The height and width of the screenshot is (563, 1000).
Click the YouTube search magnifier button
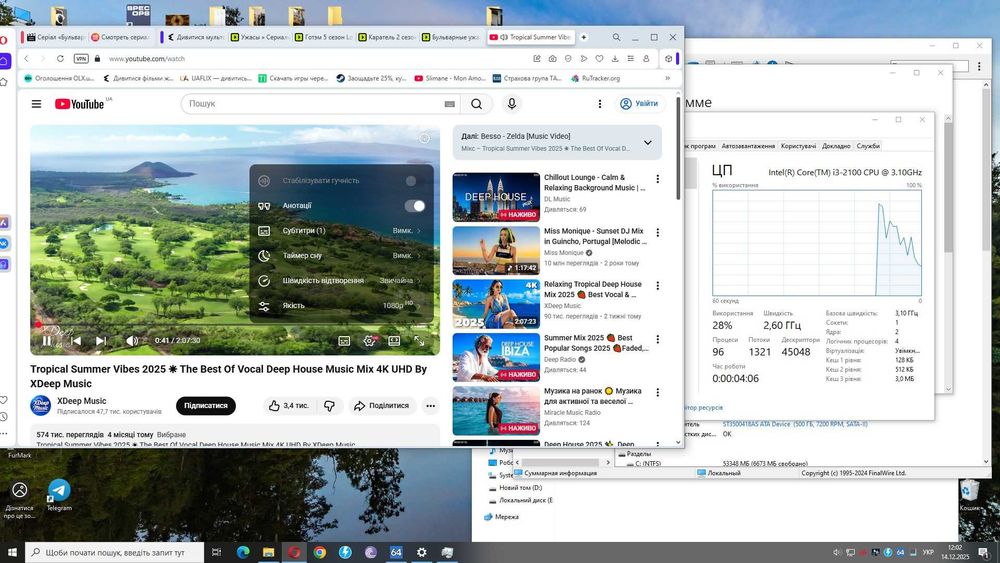[476, 104]
